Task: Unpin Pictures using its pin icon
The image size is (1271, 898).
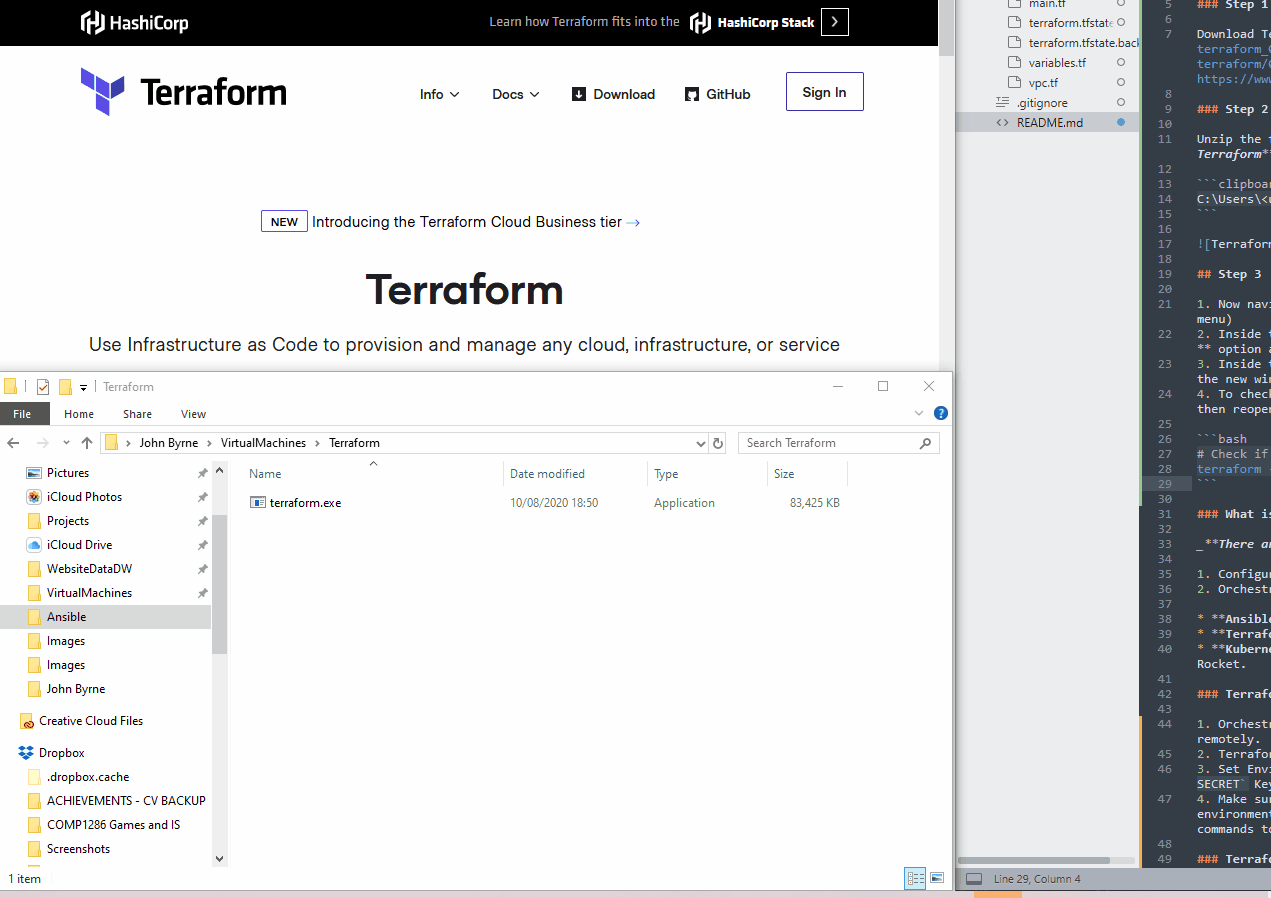Action: pyautogui.click(x=202, y=473)
